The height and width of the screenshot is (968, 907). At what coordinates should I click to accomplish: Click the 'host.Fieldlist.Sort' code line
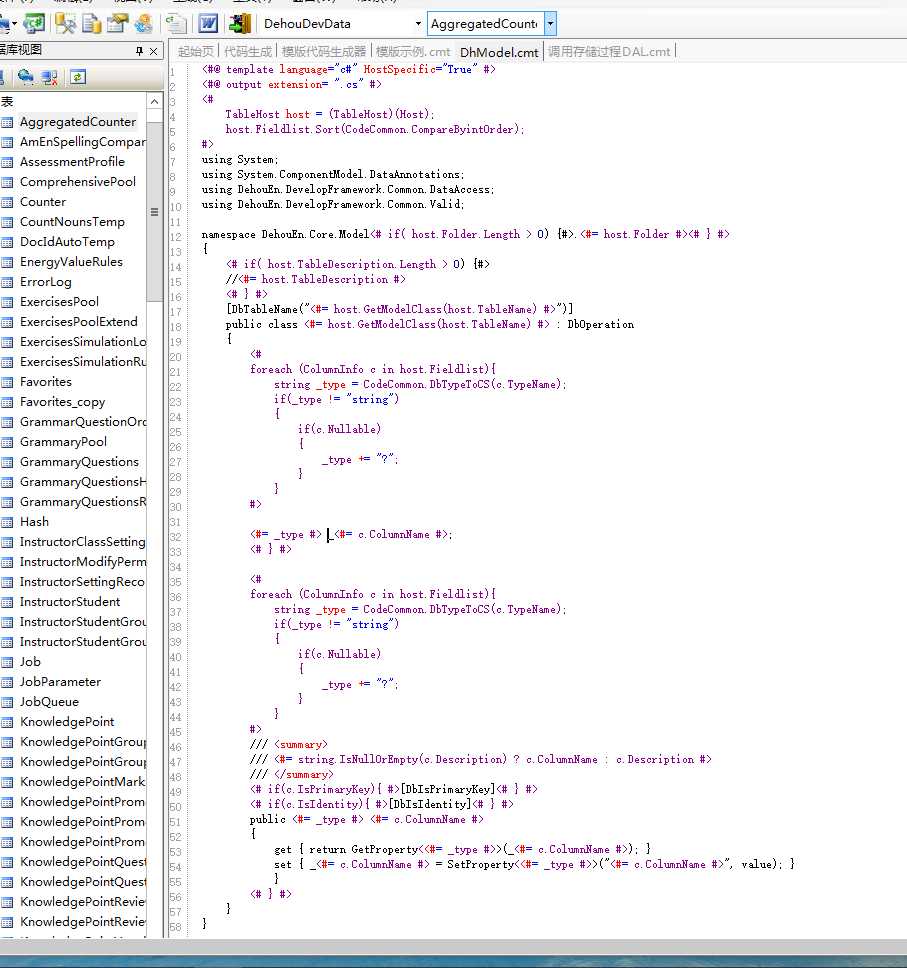(375, 129)
